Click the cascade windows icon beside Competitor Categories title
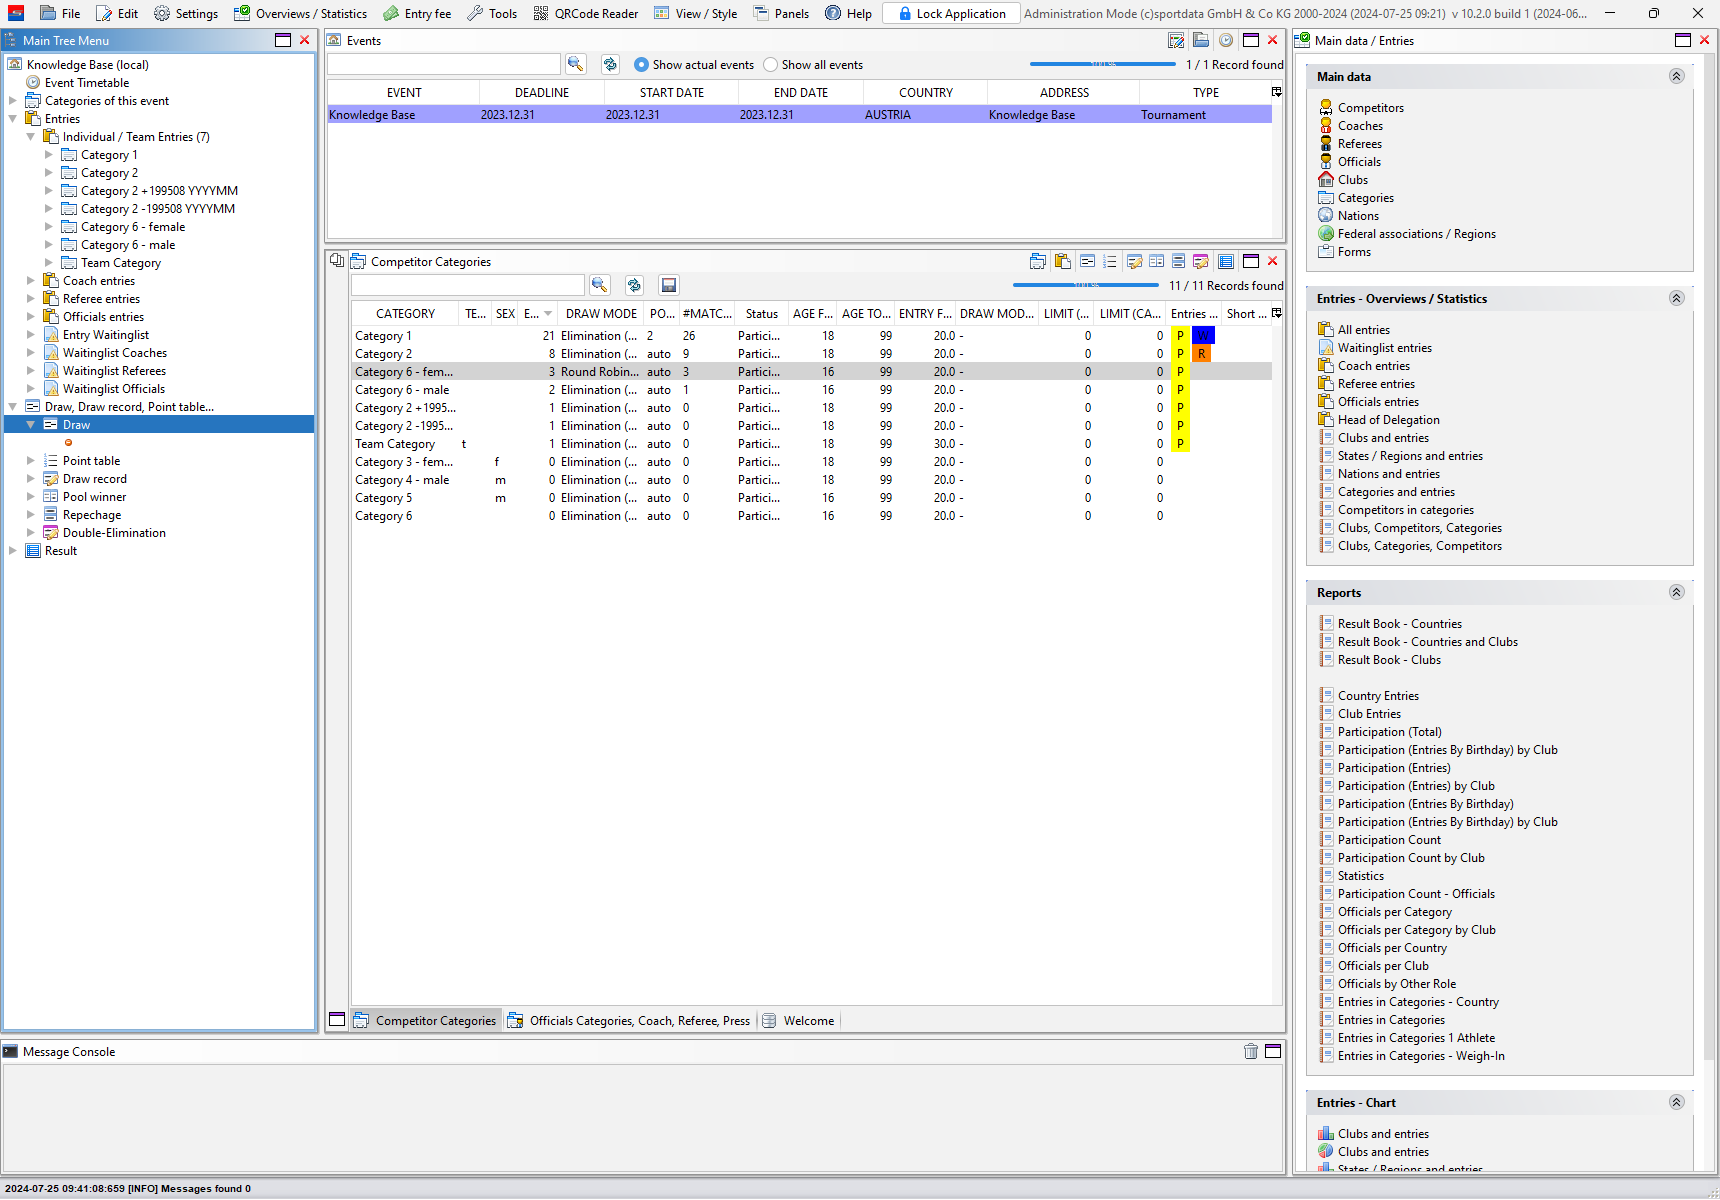The image size is (1720, 1200). click(x=337, y=260)
